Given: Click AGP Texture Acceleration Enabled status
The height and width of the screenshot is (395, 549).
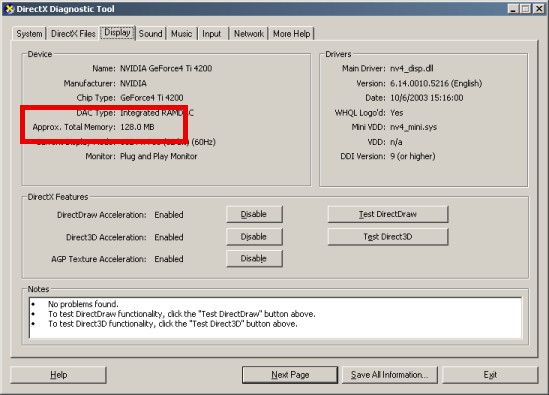Looking at the screenshot, I should (169, 259).
